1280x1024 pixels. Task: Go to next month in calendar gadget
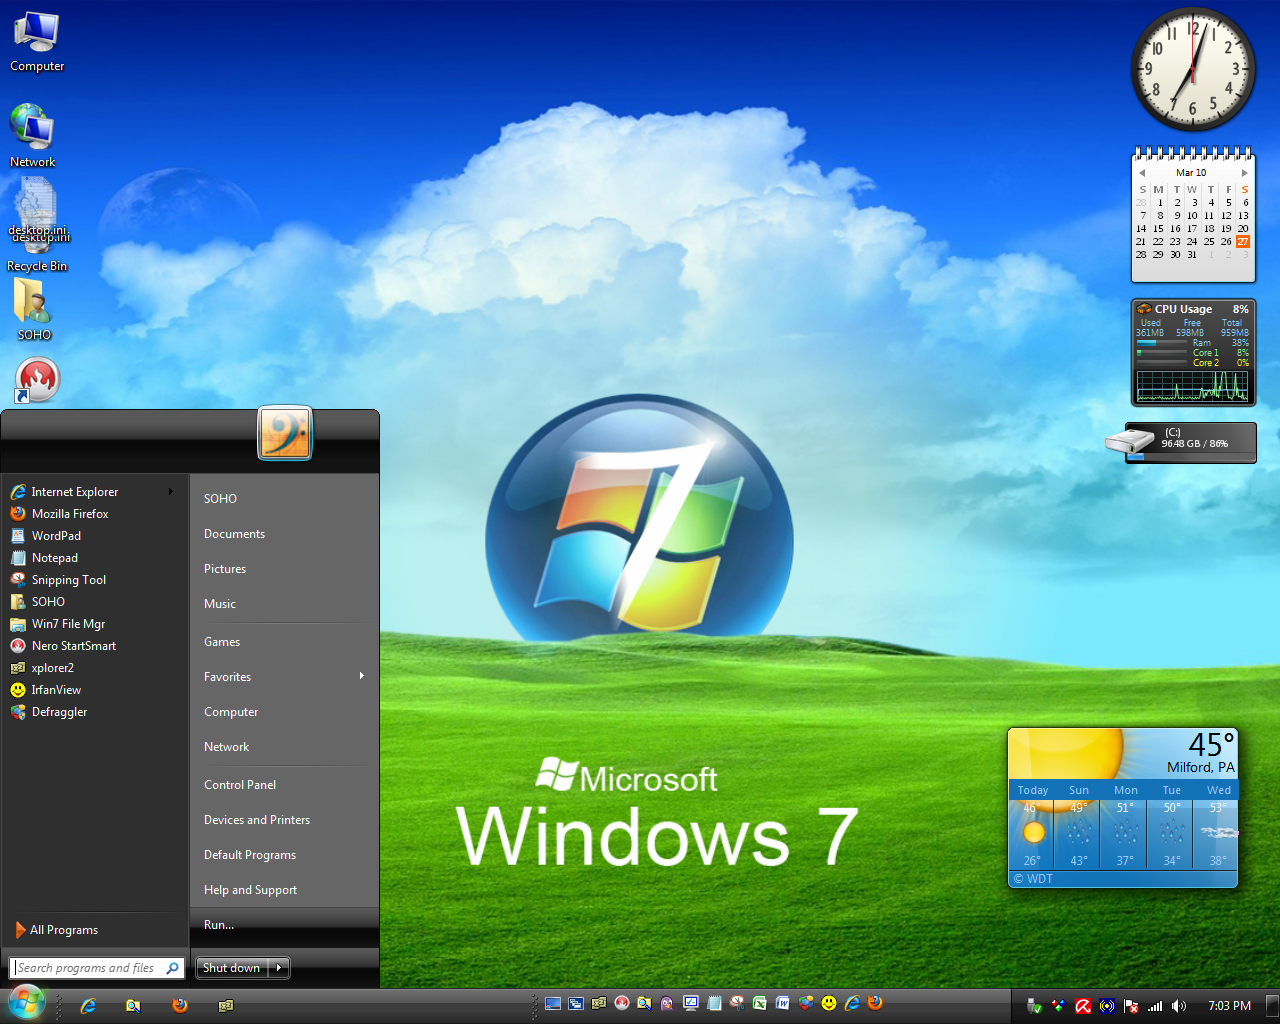1245,173
